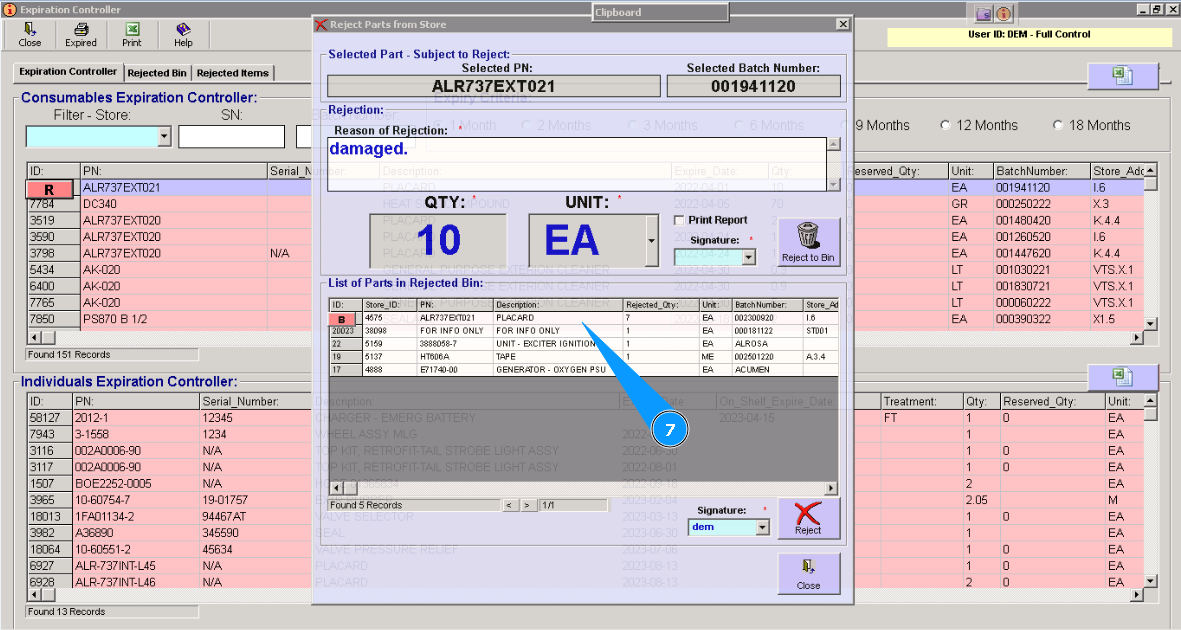Image resolution: width=1181 pixels, height=630 pixels.
Task: Switch to the Expiration Controller tab
Action: coord(68,72)
